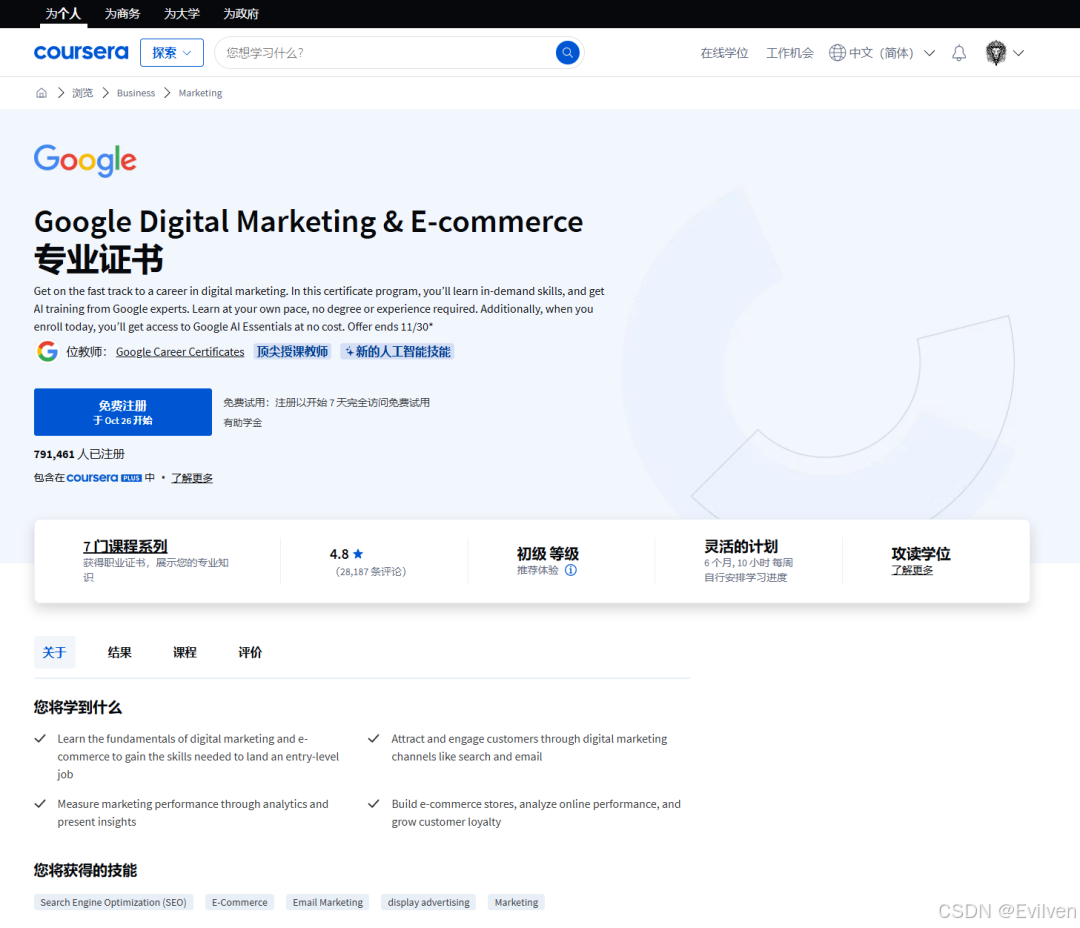Go to home via breadcrumb house icon
Image resolution: width=1080 pixels, height=928 pixels.
click(x=41, y=93)
